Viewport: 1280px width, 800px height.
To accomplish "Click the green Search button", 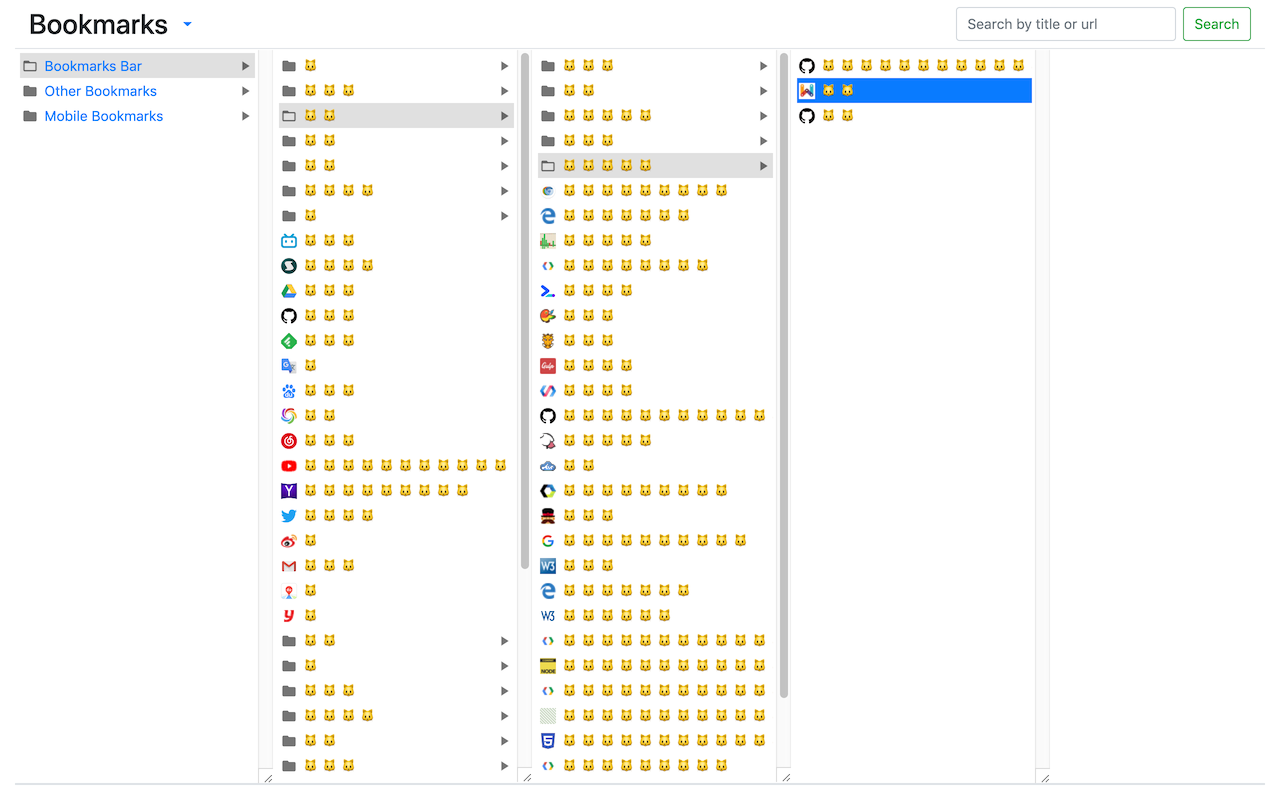I will point(1216,23).
